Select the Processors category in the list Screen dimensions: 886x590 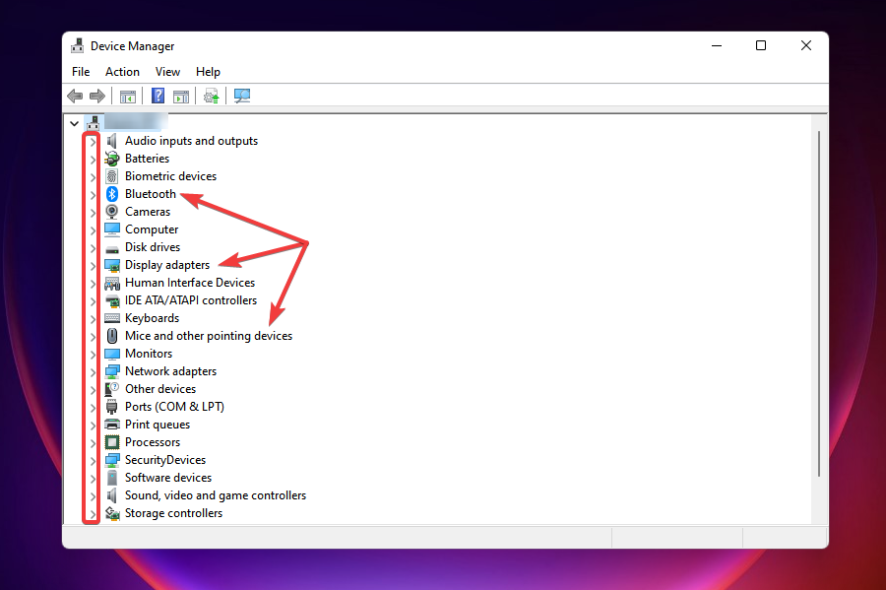click(153, 441)
